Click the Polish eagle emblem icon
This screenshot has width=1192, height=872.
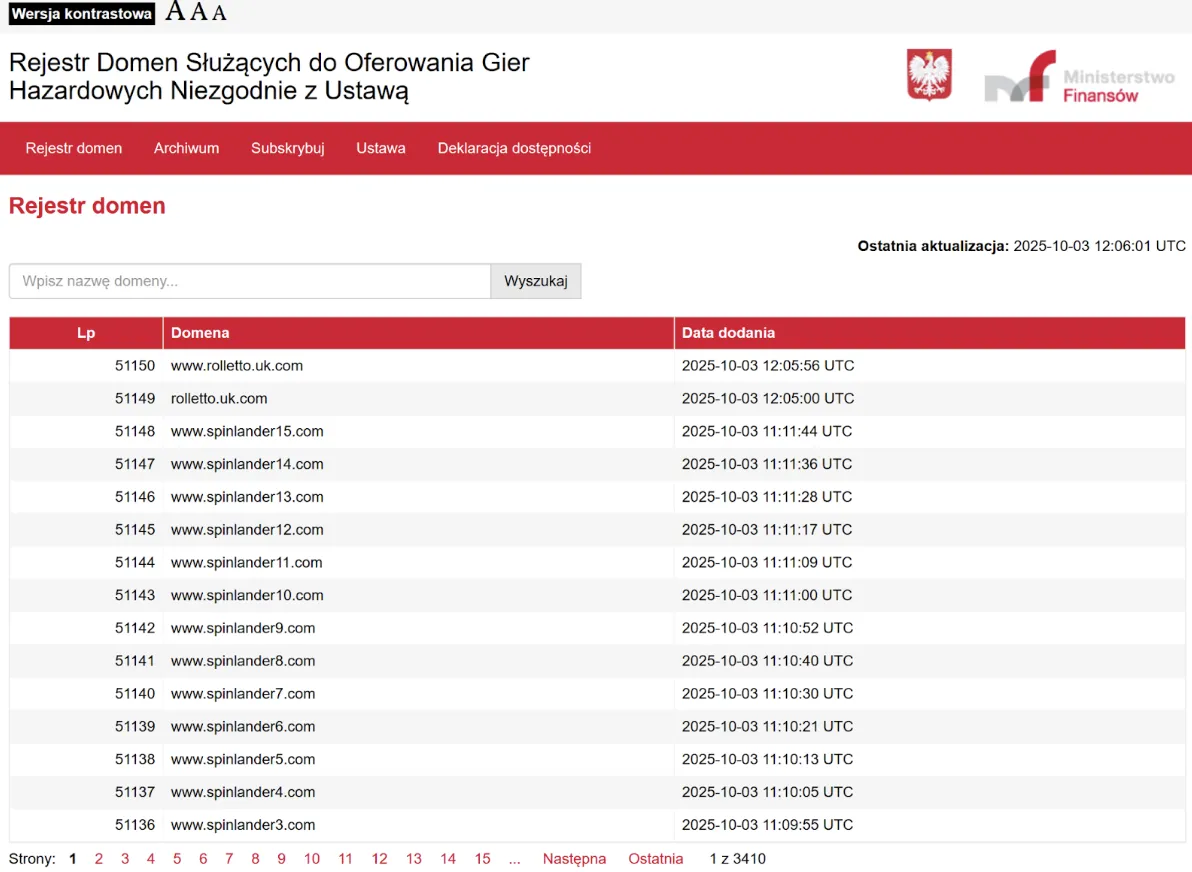click(x=929, y=75)
